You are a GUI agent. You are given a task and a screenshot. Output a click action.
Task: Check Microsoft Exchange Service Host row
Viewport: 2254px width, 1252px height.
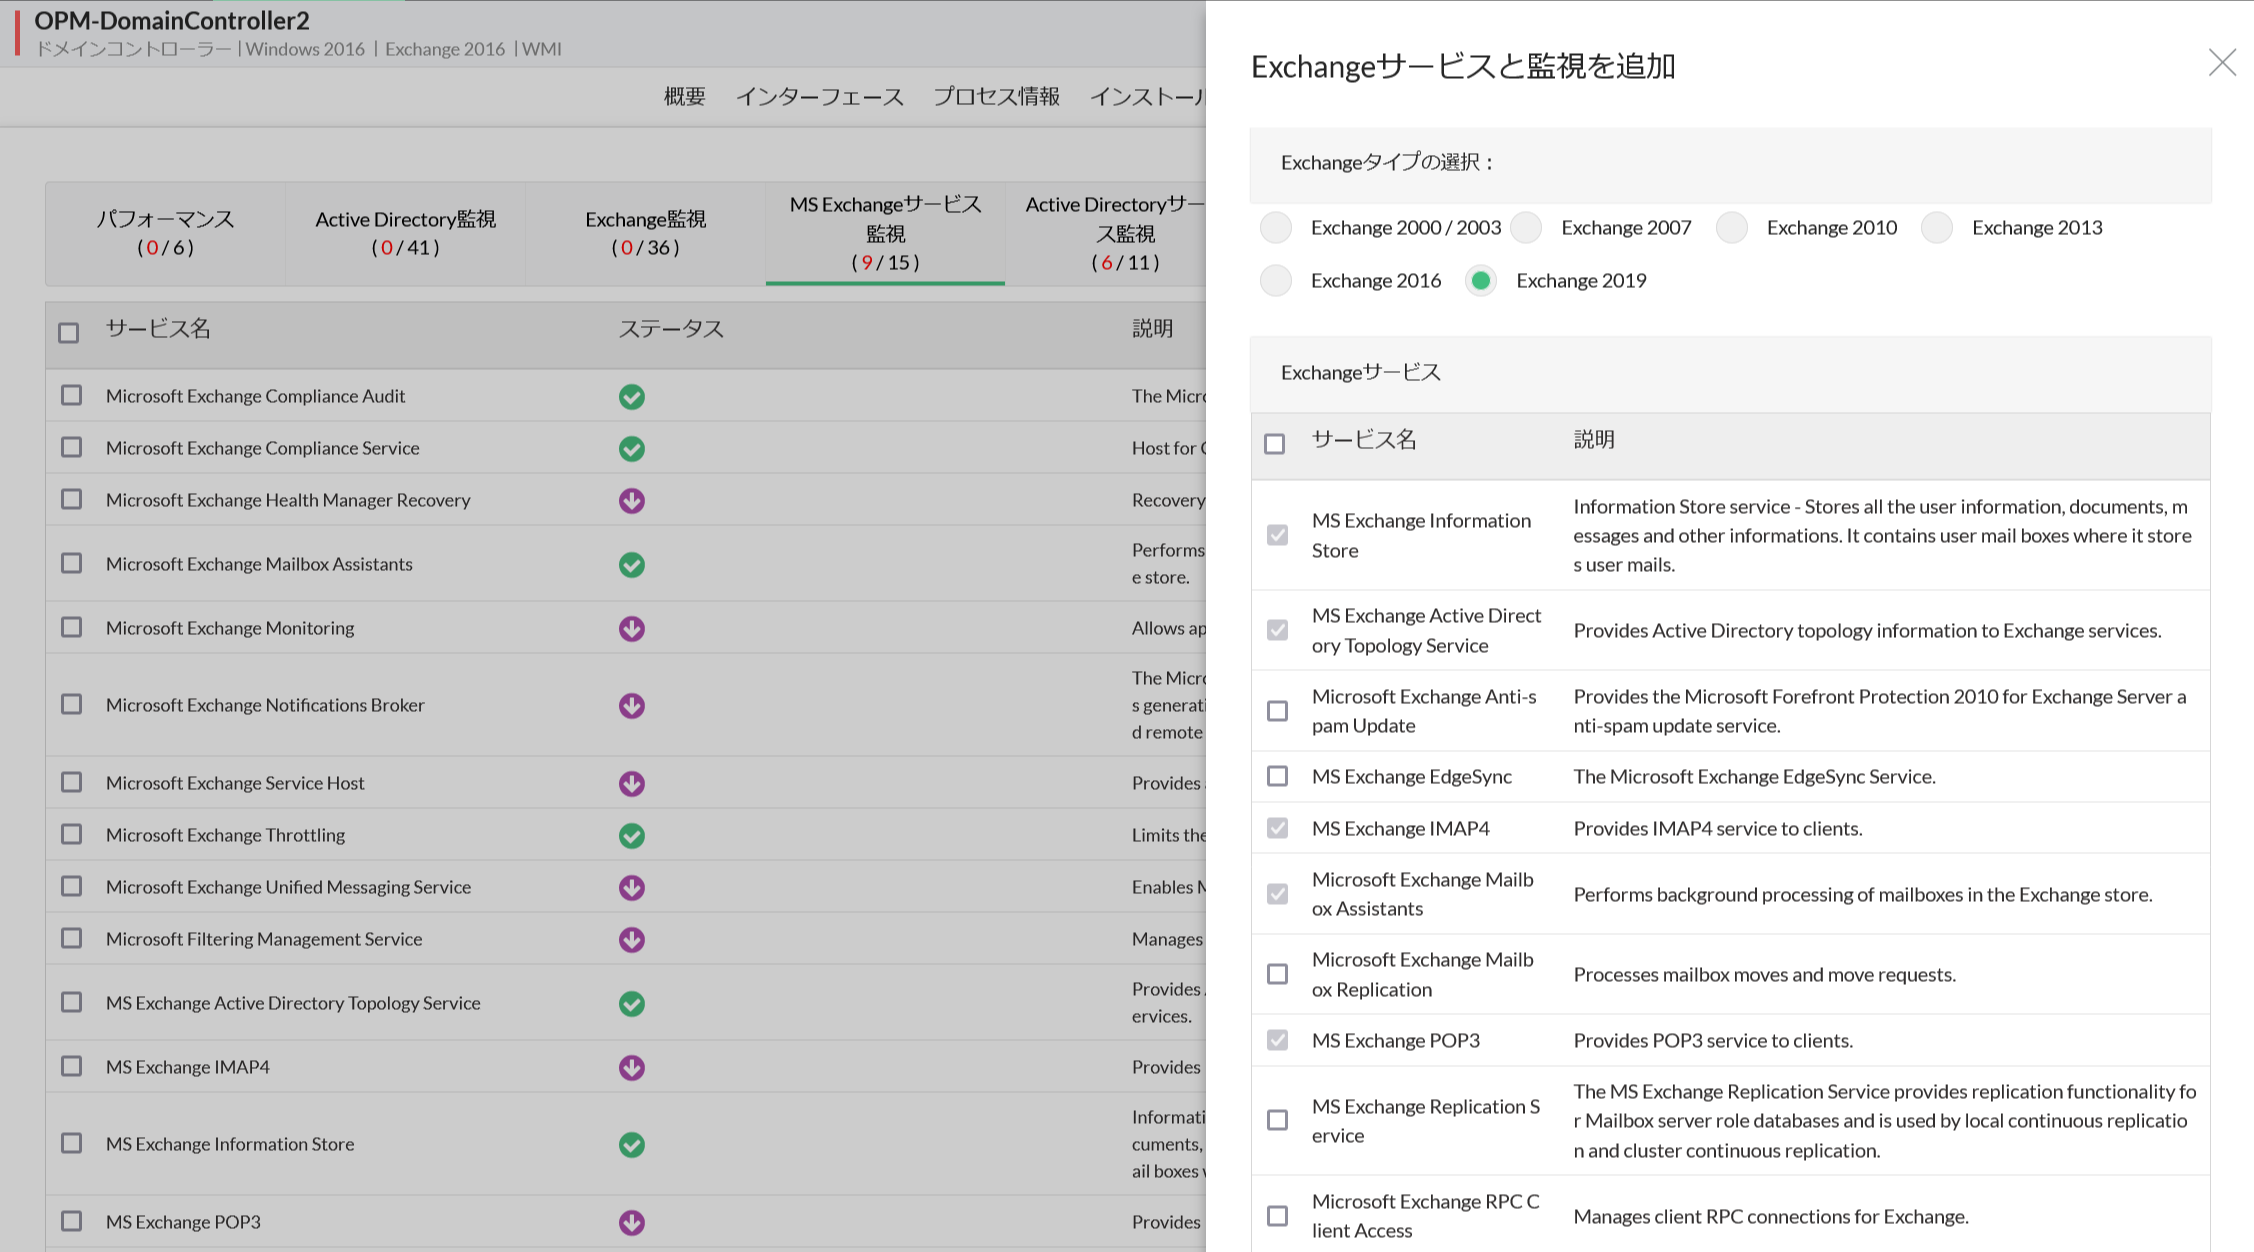[71, 783]
